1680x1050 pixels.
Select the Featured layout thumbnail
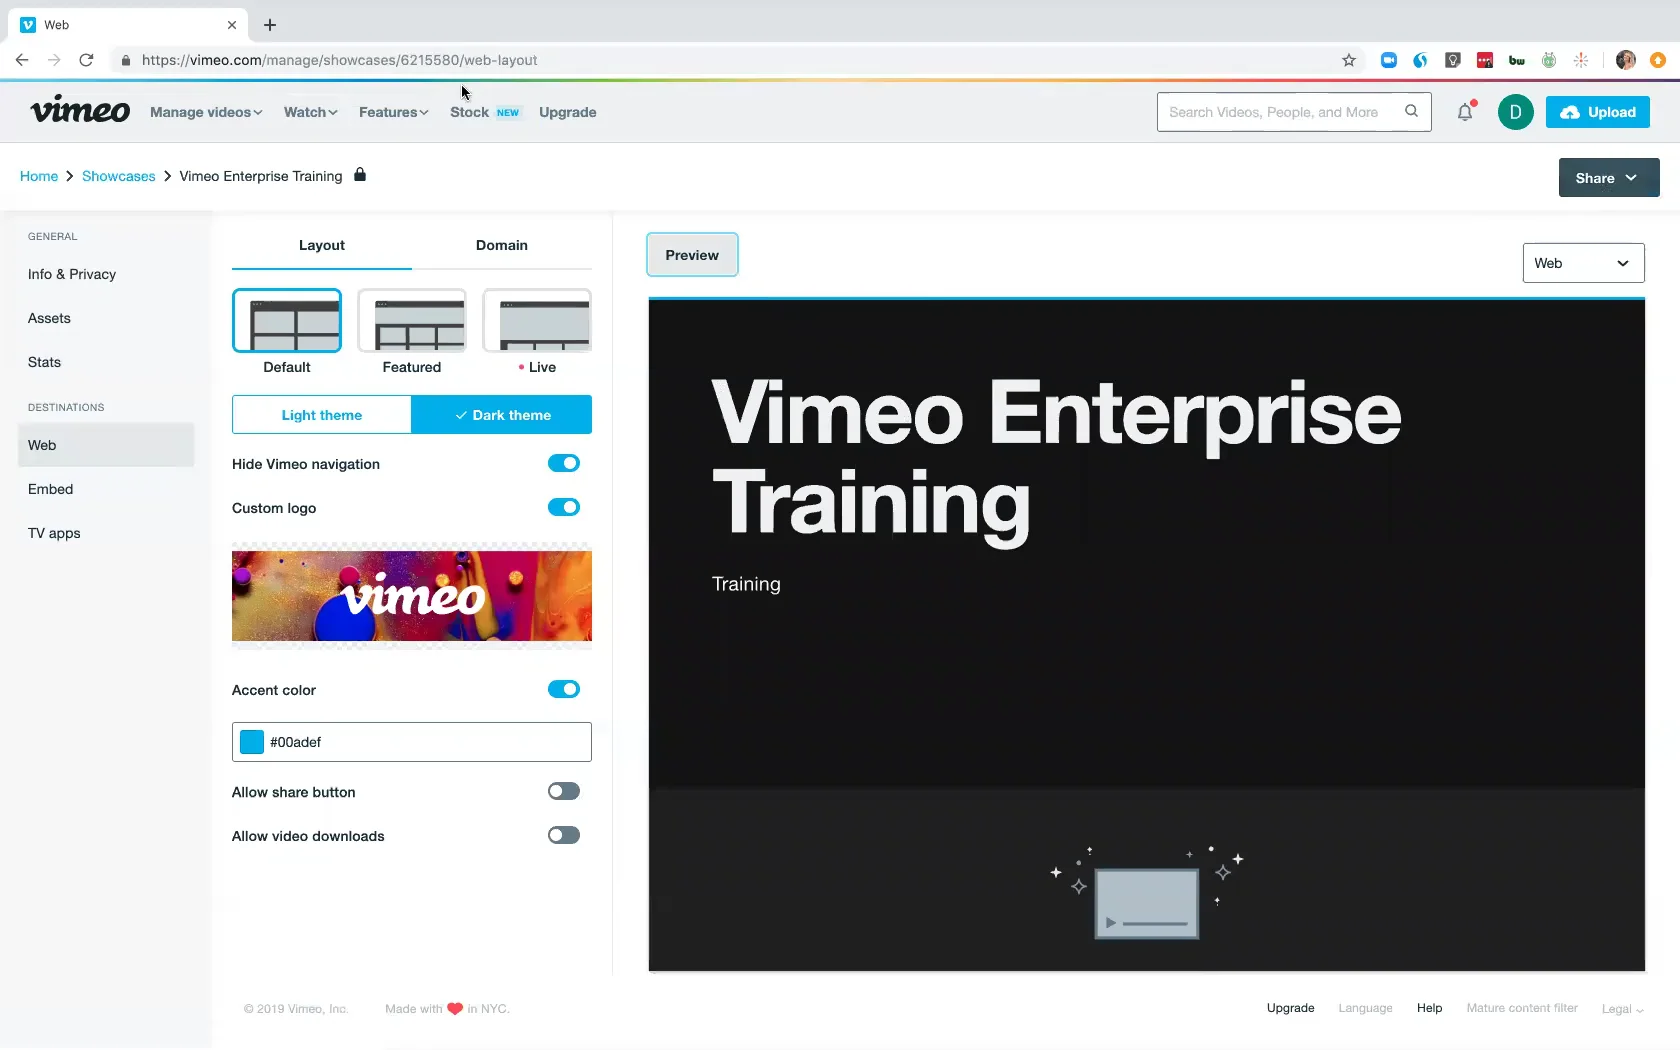412,321
